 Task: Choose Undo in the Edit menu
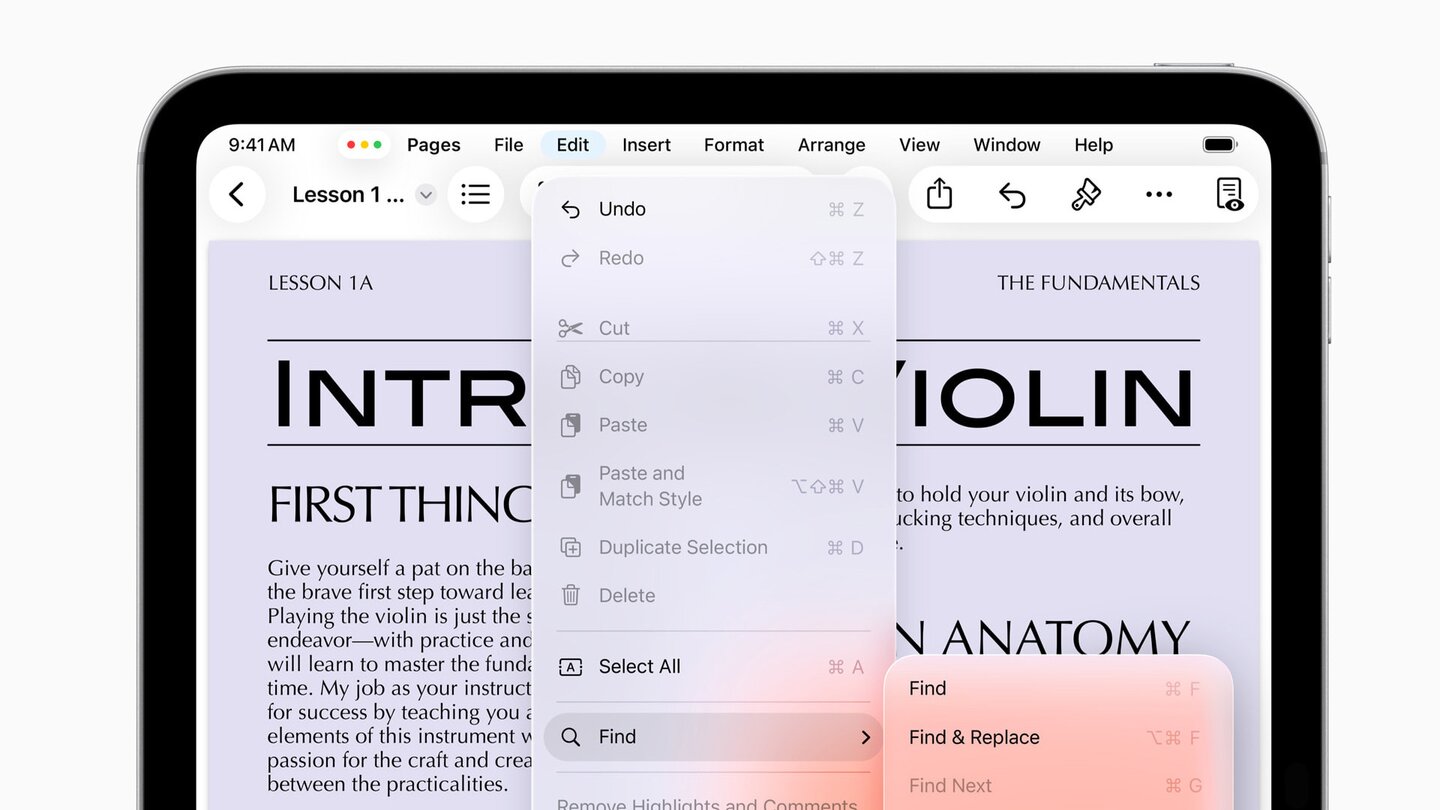tap(713, 209)
